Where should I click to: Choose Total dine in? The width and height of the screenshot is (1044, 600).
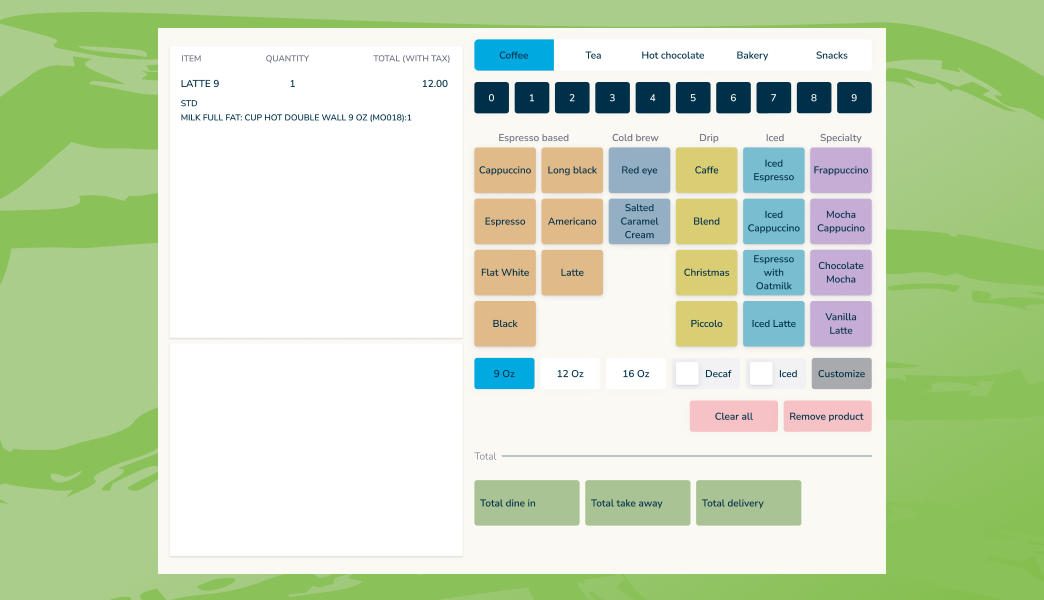coord(527,503)
